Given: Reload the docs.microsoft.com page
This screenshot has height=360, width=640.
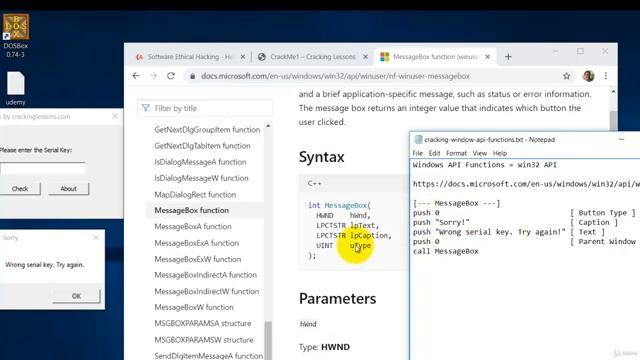Looking at the screenshot, I should (x=171, y=76).
